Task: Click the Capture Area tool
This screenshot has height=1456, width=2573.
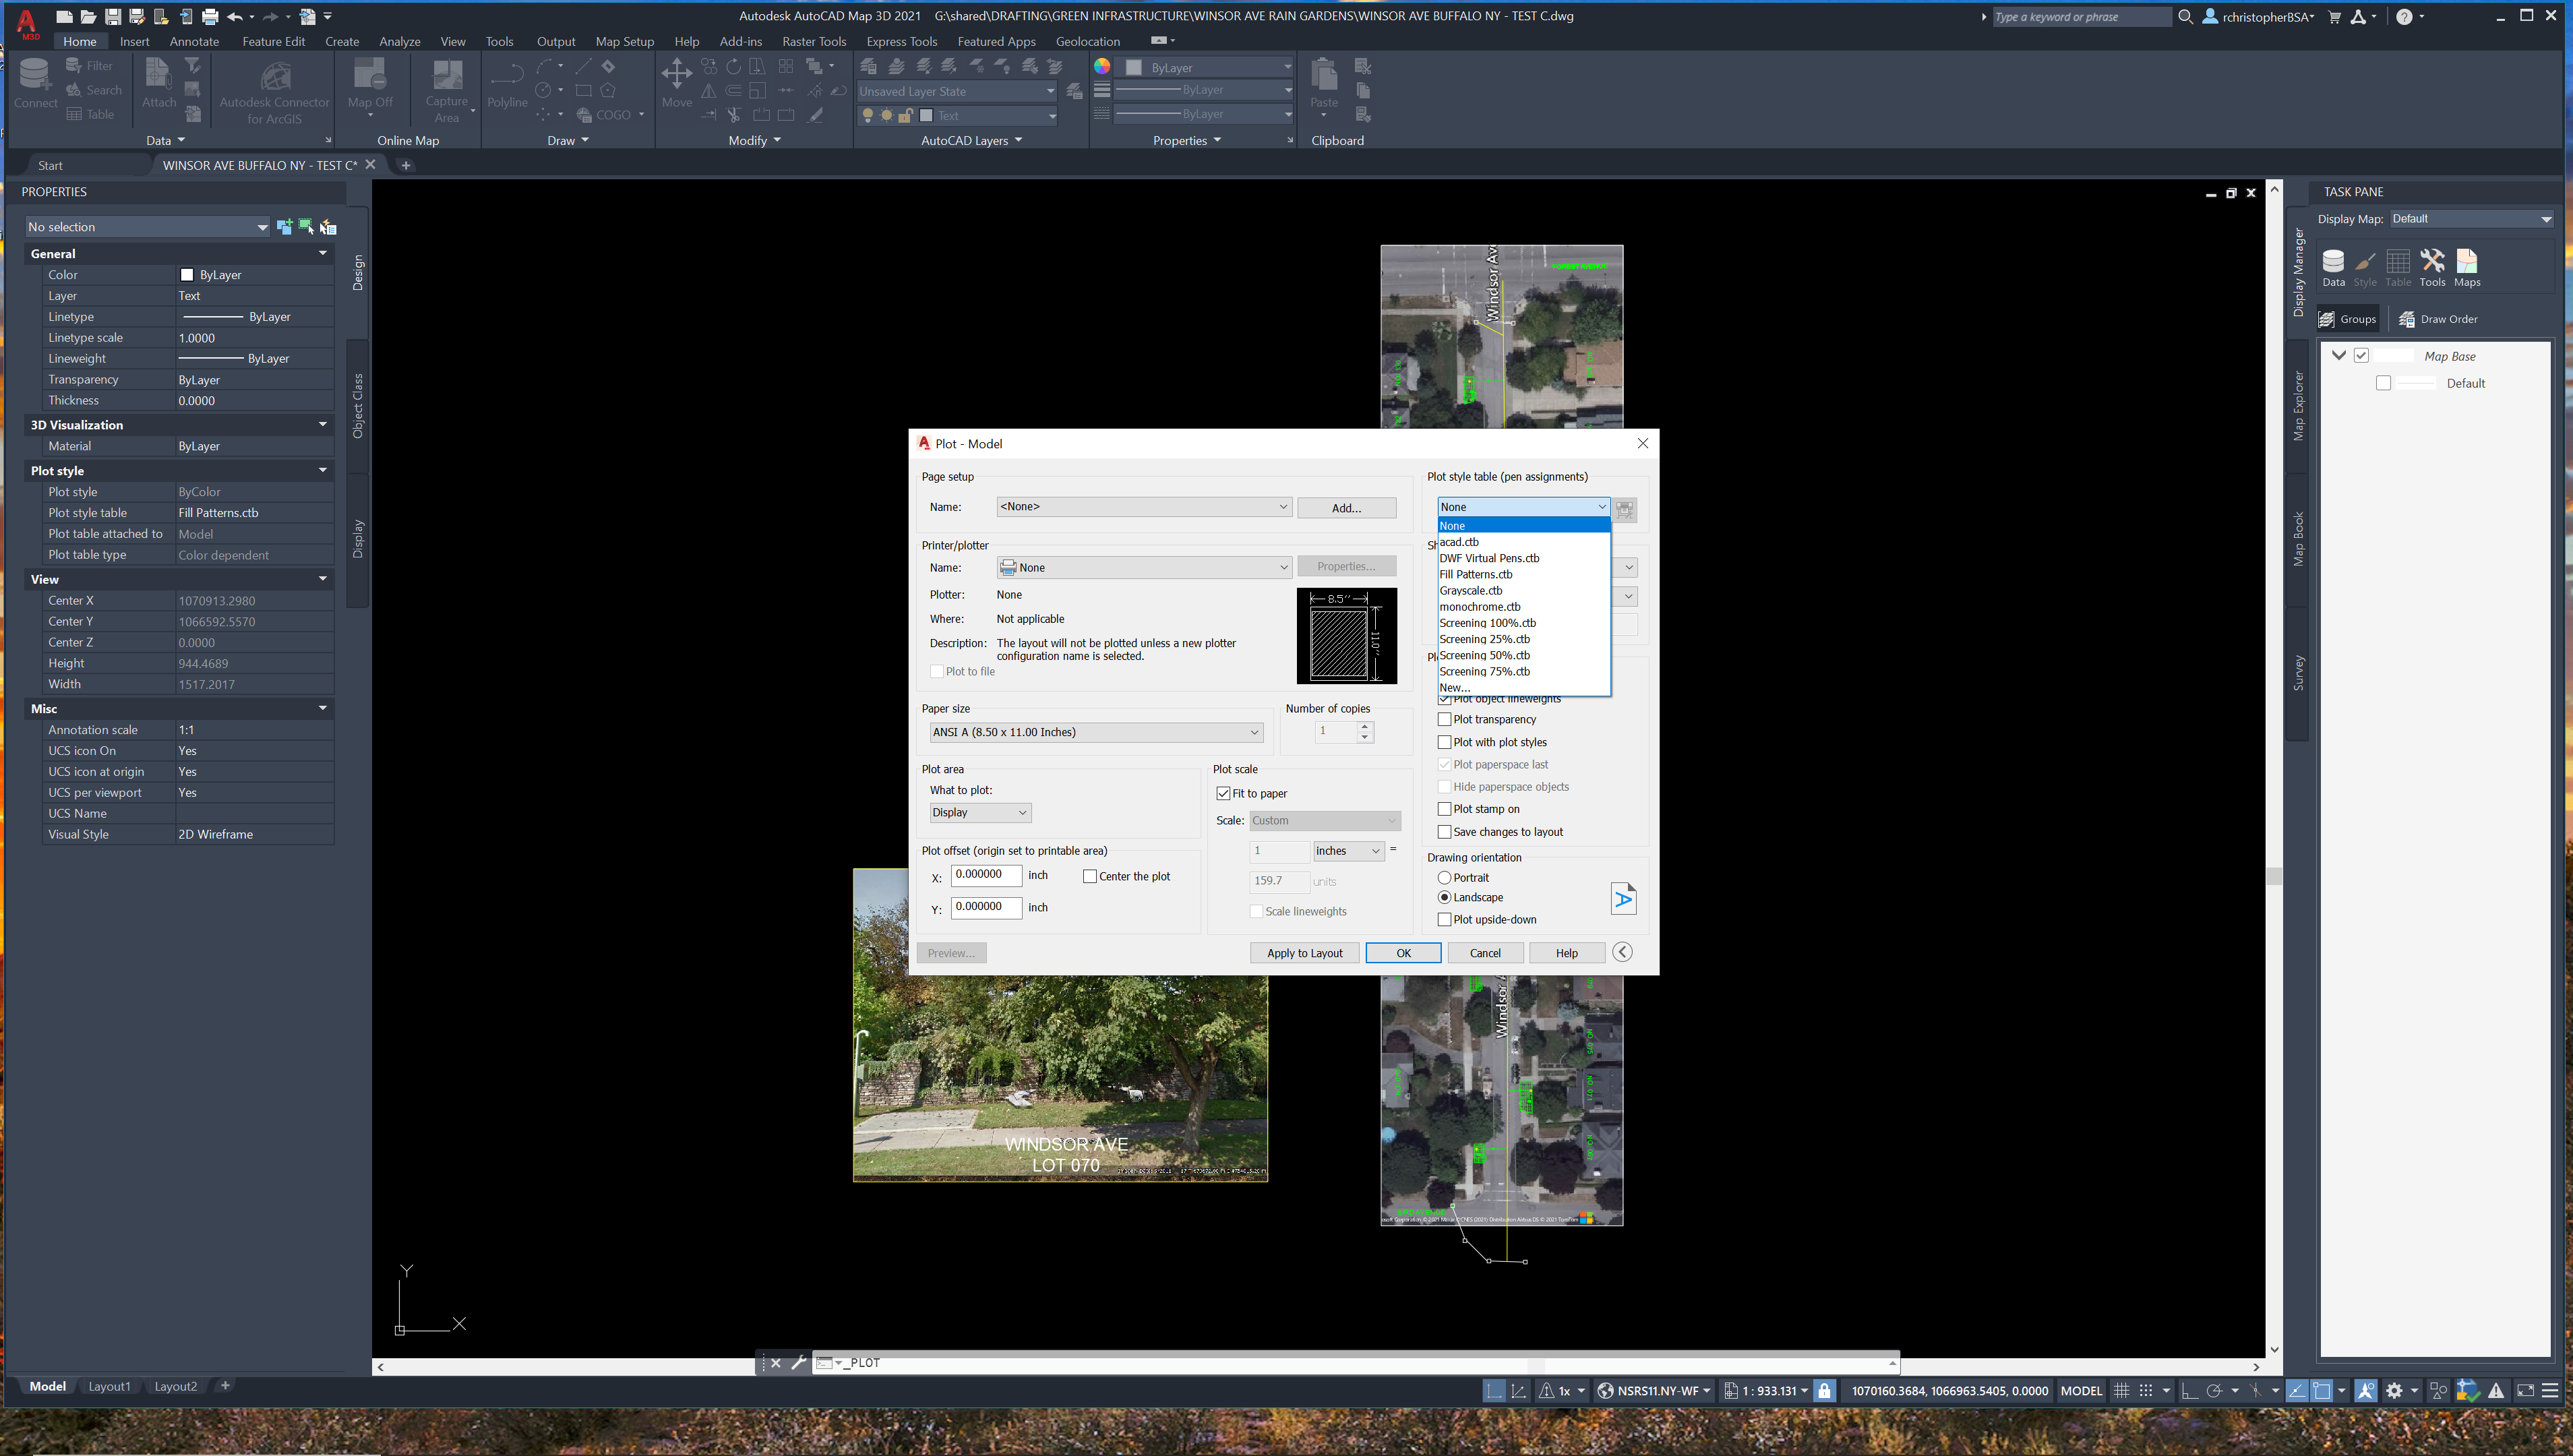Action: tap(446, 88)
